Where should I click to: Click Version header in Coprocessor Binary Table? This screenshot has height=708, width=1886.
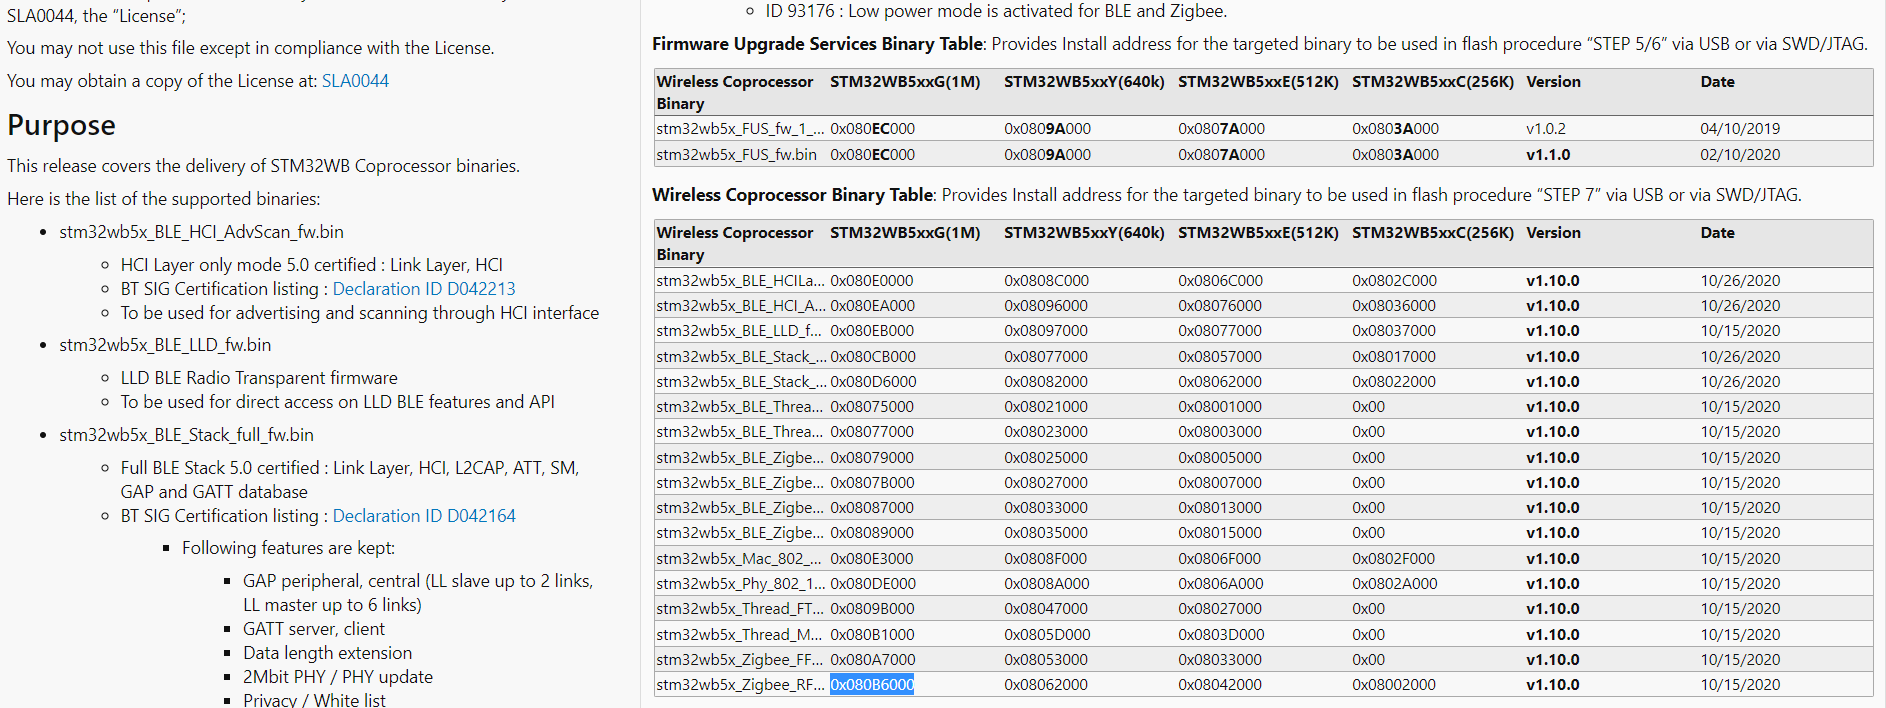(1553, 233)
